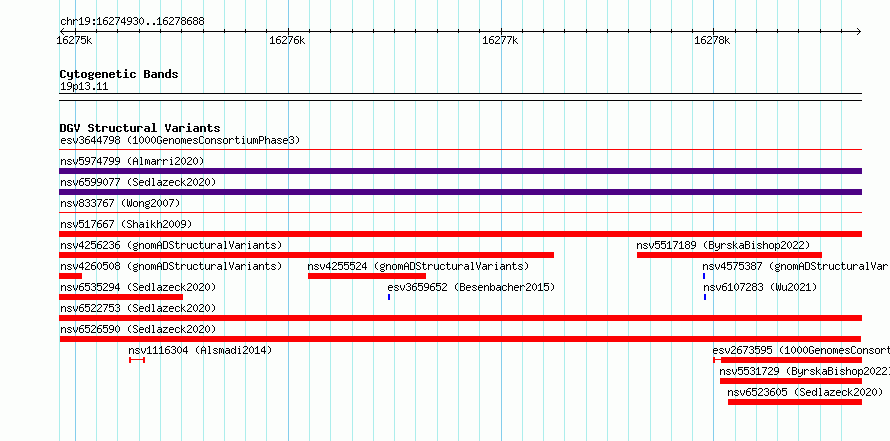Click the nsv1116304 (Alsmadi2014) label
This screenshot has width=890, height=441.
coord(200,350)
